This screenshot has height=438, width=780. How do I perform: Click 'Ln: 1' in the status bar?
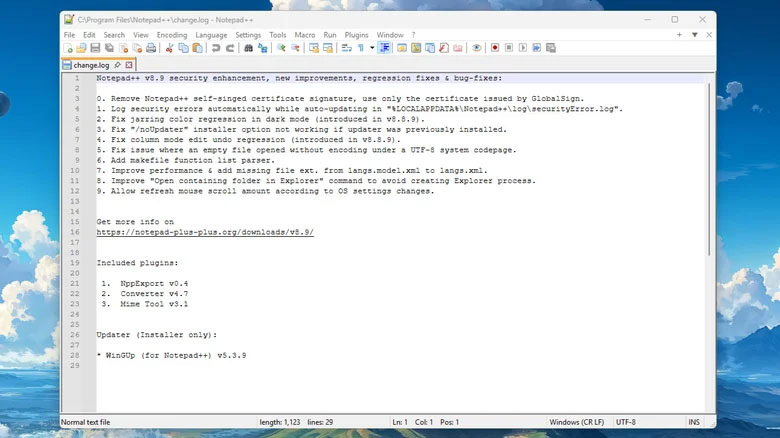400,422
